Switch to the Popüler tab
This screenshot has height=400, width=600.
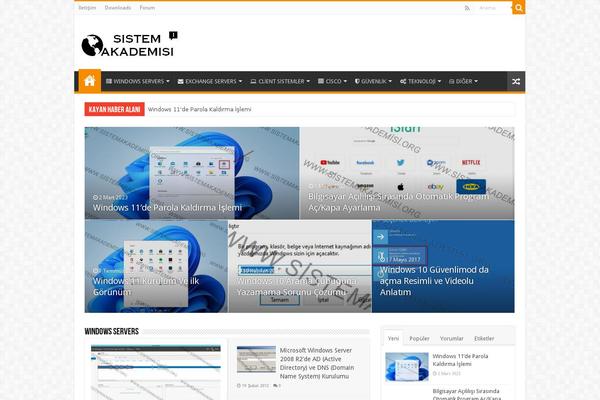pos(419,338)
